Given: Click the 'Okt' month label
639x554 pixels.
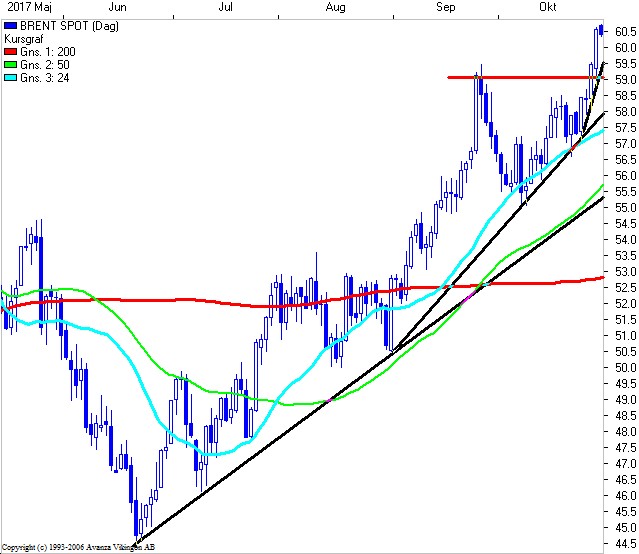Looking at the screenshot, I should pos(548,7).
